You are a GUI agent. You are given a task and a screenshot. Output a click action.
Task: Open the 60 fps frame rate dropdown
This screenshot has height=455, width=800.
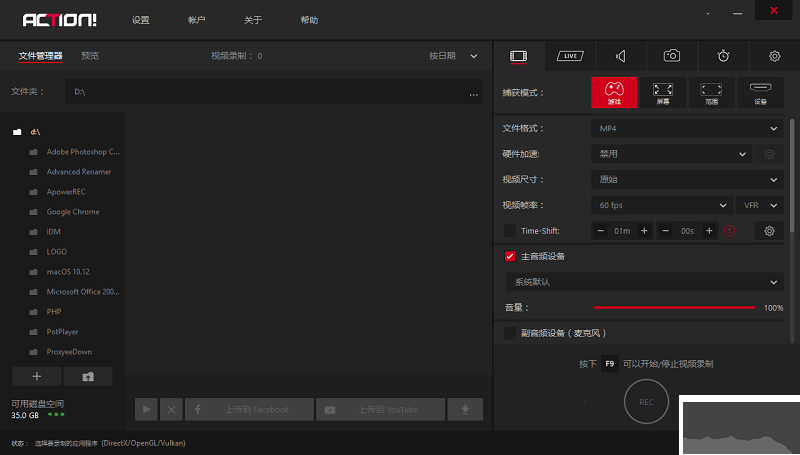(662, 205)
